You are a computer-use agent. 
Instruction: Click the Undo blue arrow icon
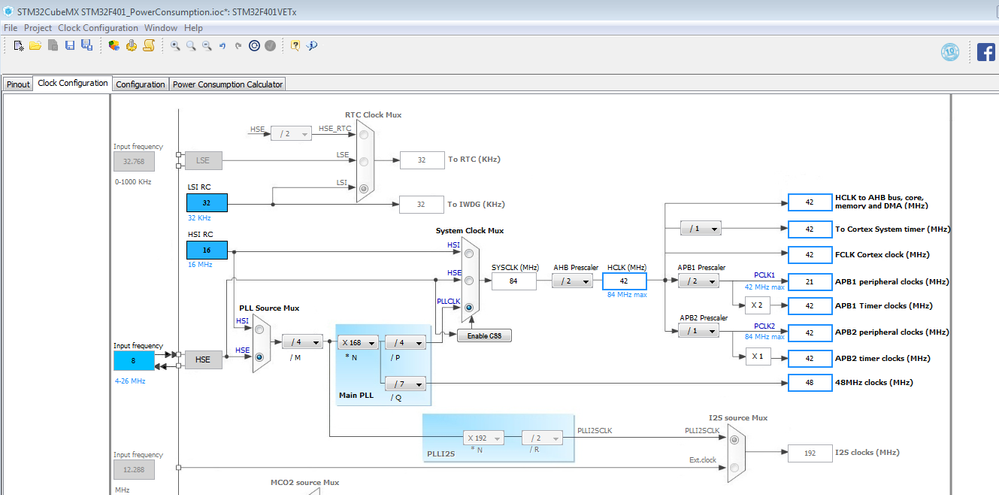coord(222,46)
